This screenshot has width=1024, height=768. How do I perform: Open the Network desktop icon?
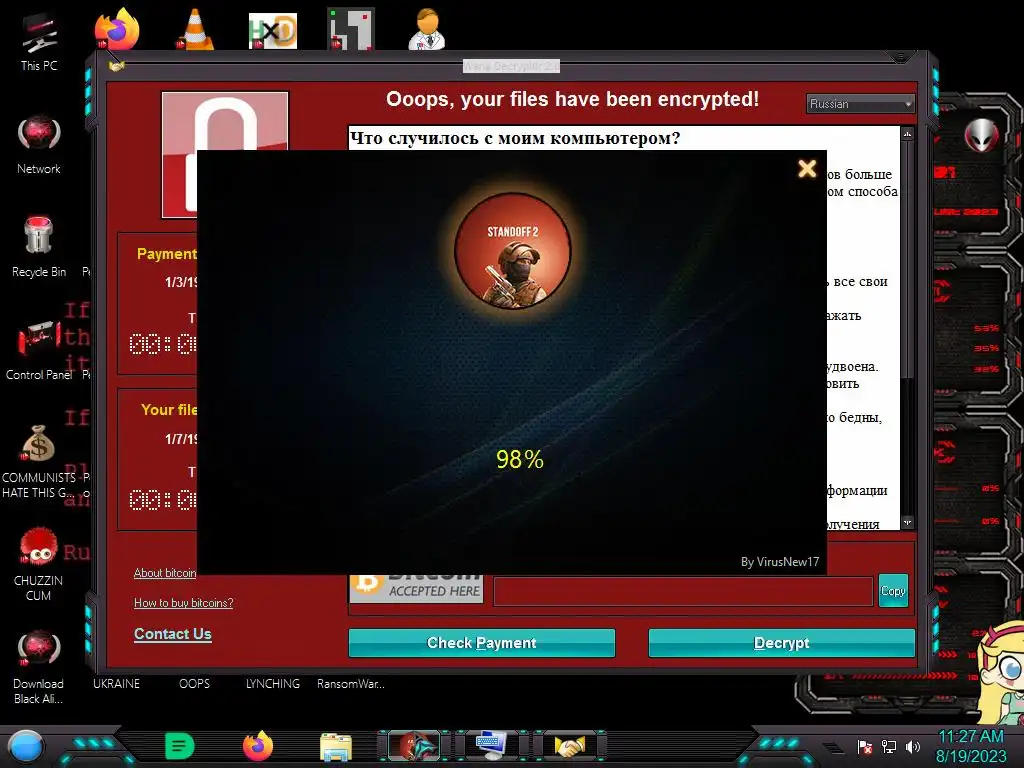[39, 145]
